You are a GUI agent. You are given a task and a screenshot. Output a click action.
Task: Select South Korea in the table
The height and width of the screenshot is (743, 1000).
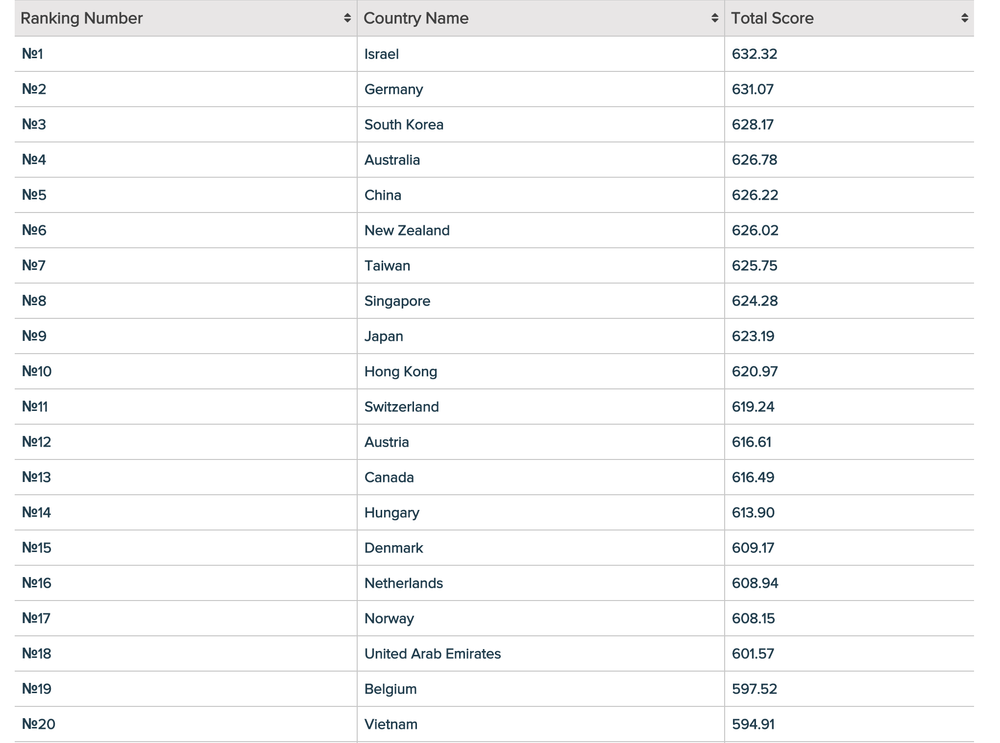point(404,125)
